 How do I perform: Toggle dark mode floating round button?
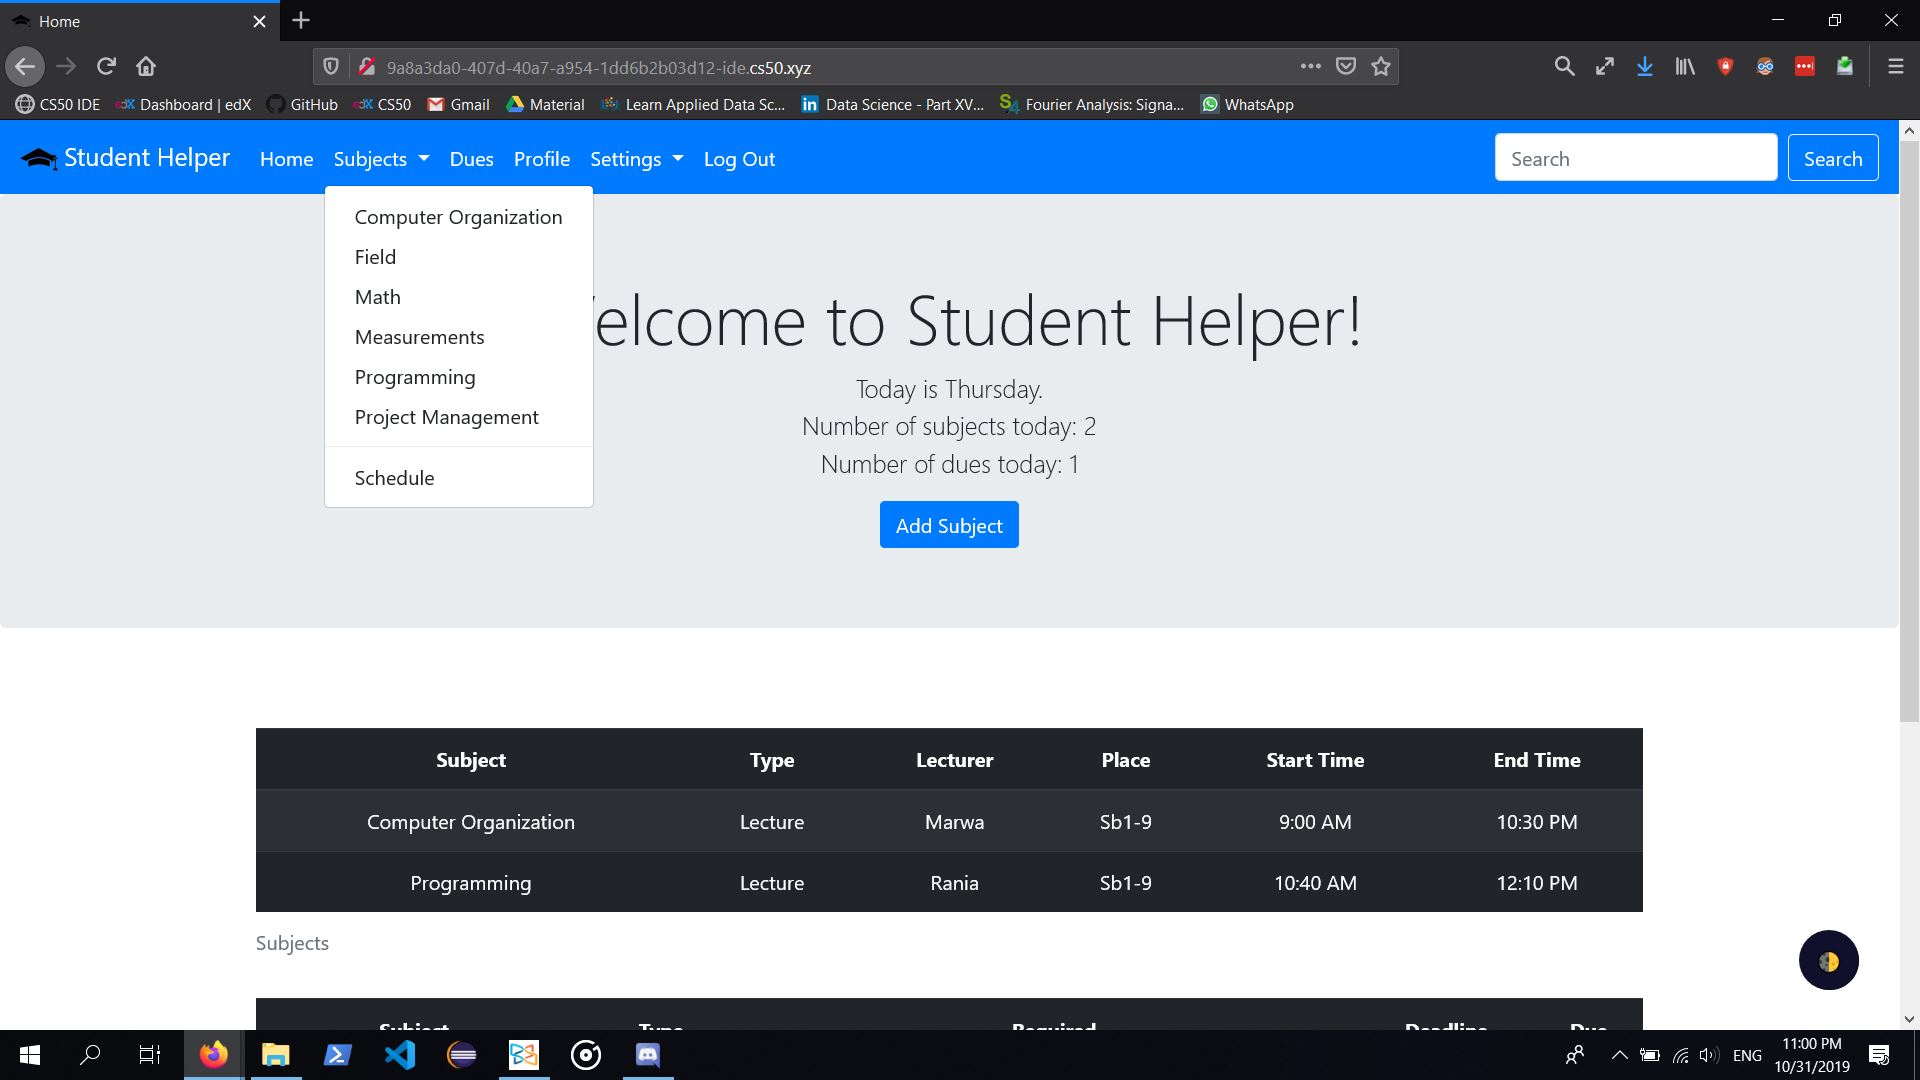(x=1828, y=961)
